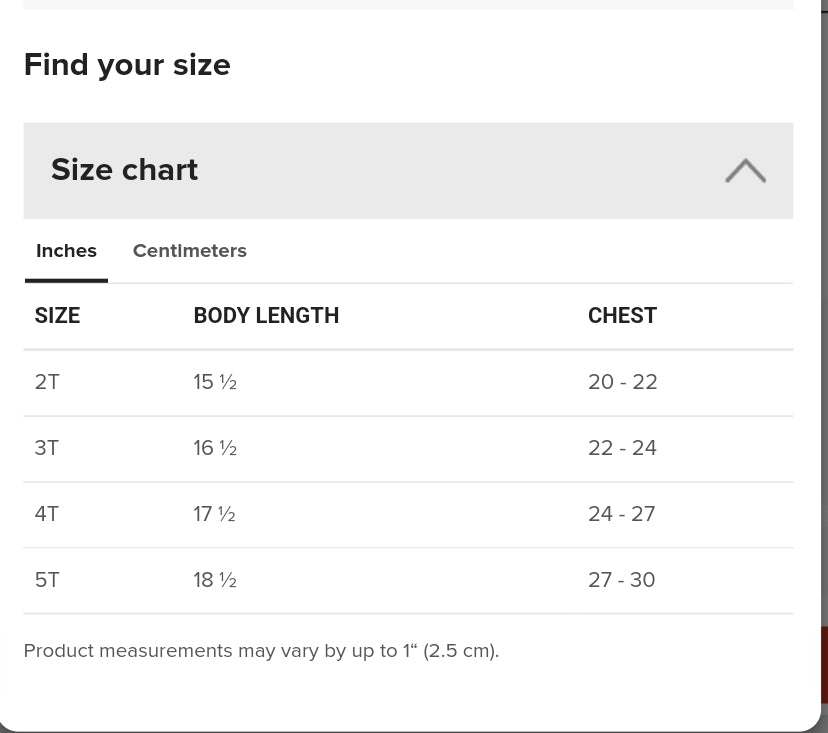Select the 4T size cell

47,514
